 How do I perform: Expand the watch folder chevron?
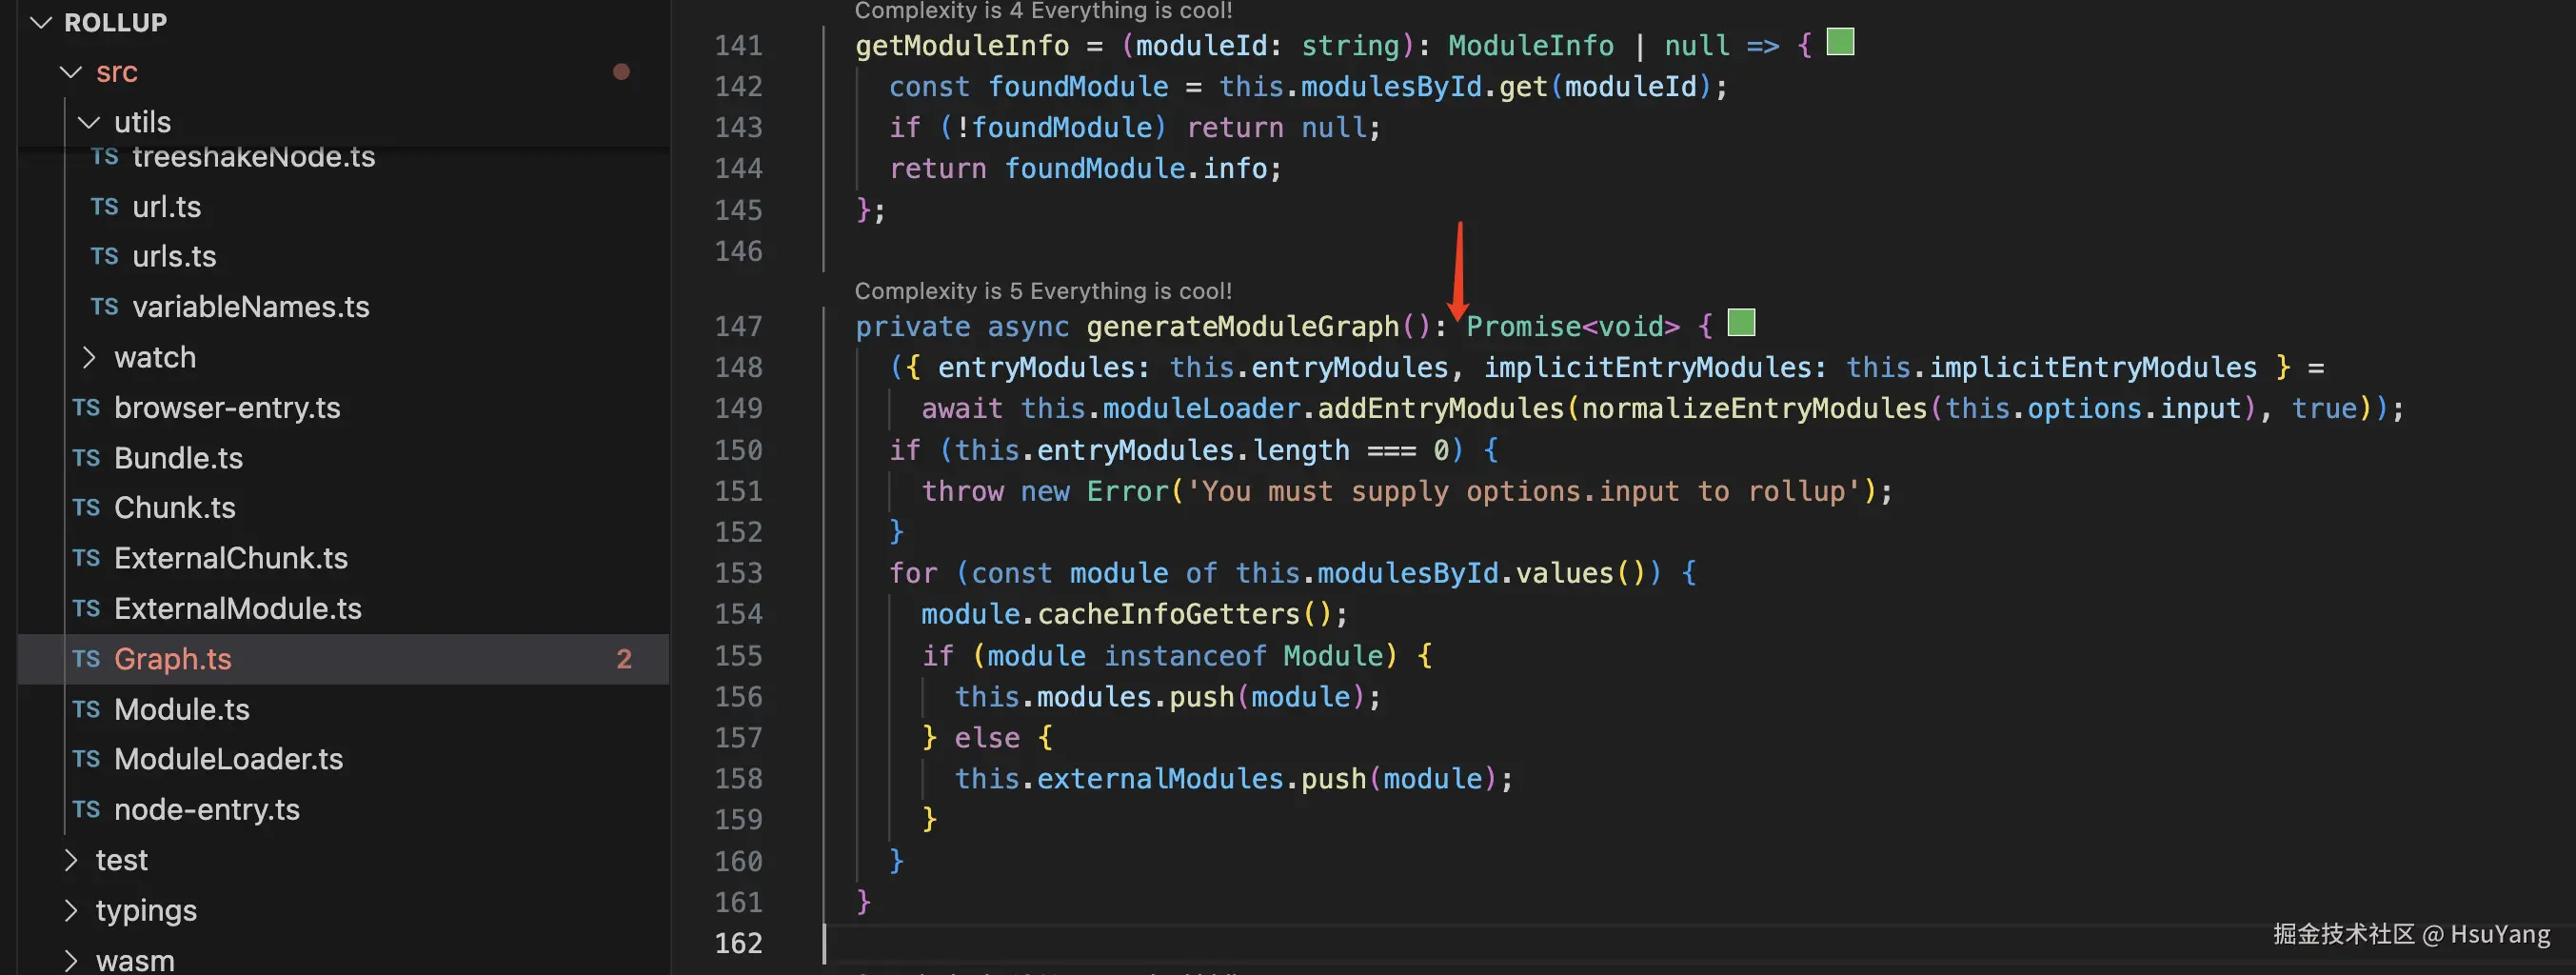coord(89,357)
